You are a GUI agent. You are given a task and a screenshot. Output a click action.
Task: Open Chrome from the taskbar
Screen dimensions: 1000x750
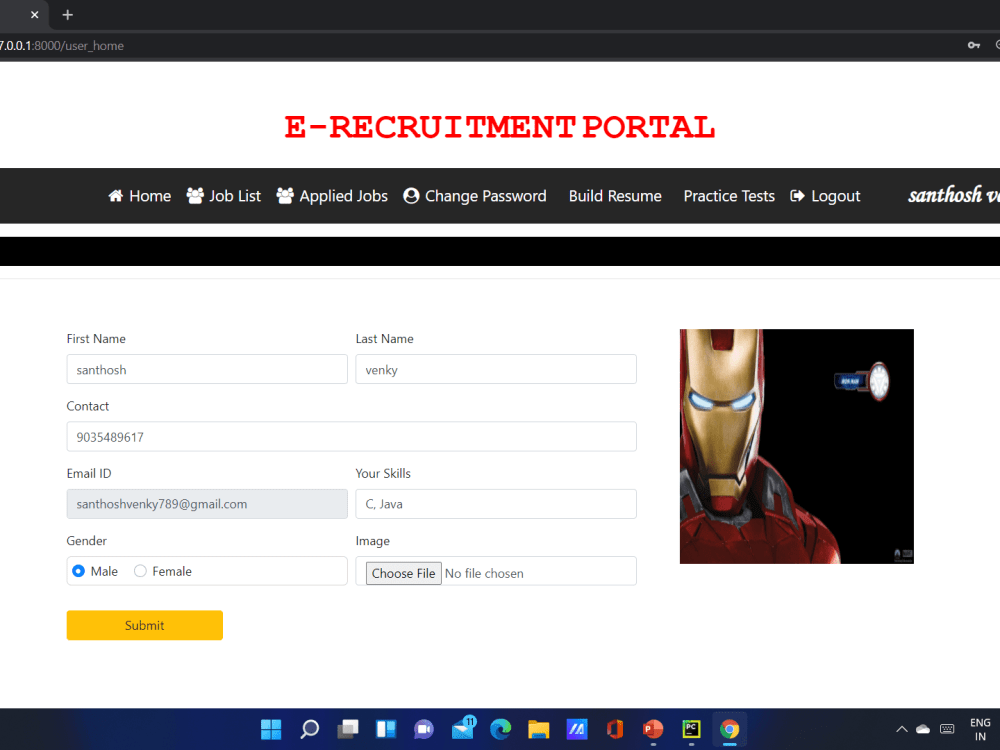pyautogui.click(x=729, y=729)
